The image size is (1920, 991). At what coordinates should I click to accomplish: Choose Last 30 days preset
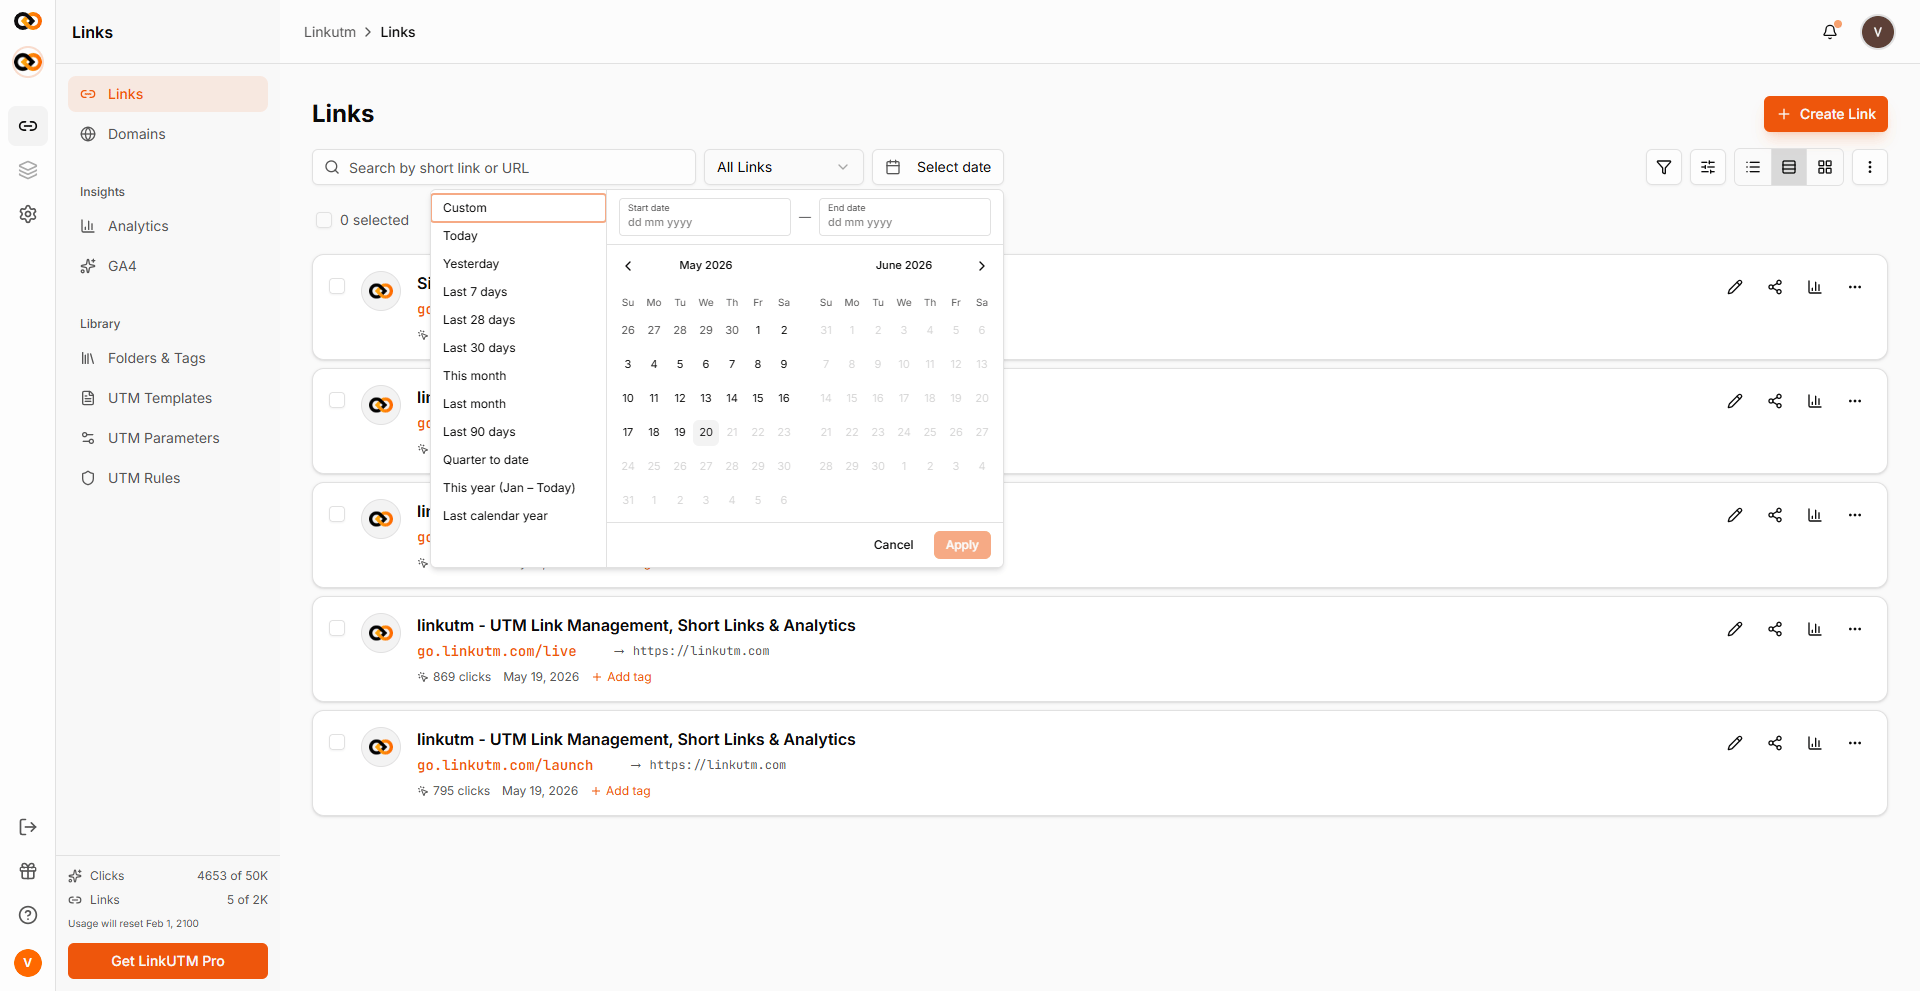click(x=518, y=348)
